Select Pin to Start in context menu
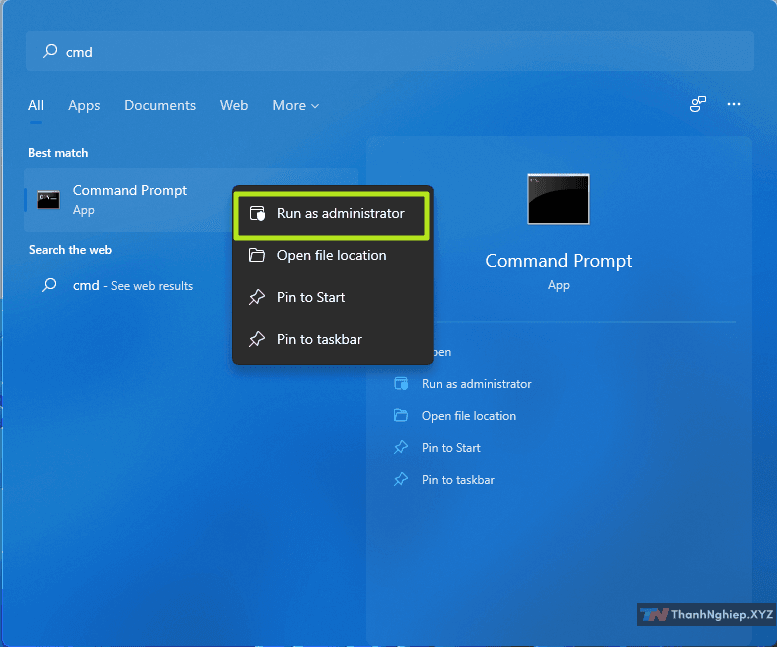This screenshot has width=777, height=647. [x=311, y=298]
